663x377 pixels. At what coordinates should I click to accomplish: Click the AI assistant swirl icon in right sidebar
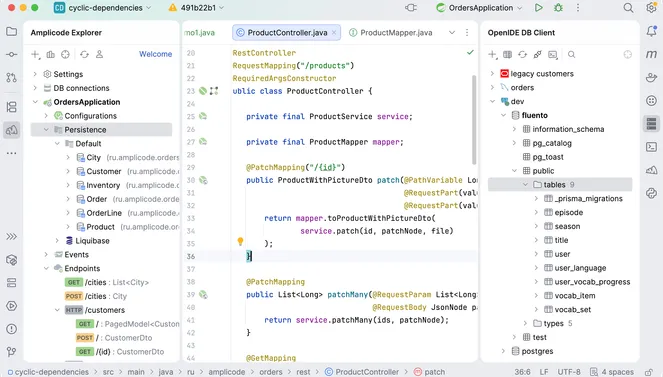pyautogui.click(x=651, y=193)
